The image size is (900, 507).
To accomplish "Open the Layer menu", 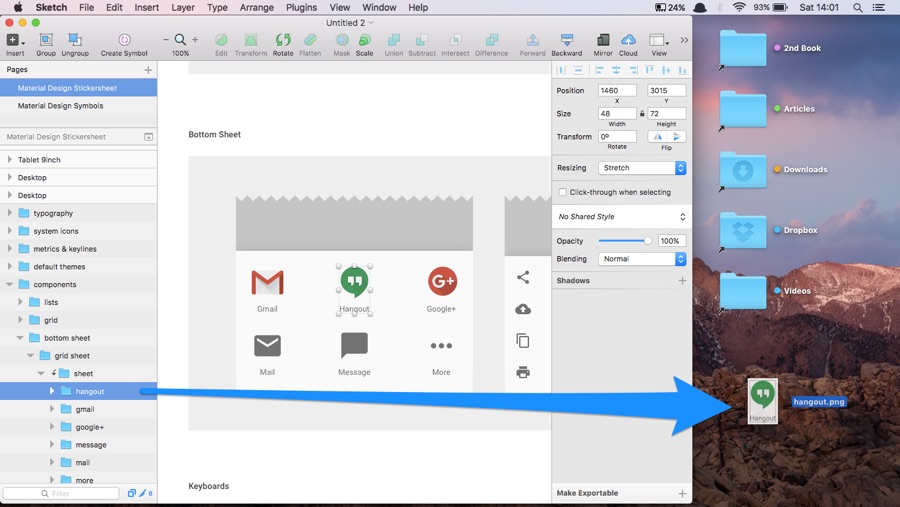I will [183, 7].
